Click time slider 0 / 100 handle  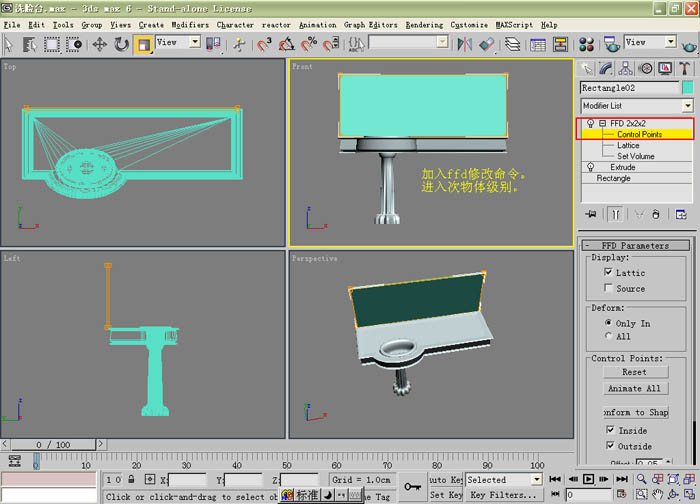point(54,445)
